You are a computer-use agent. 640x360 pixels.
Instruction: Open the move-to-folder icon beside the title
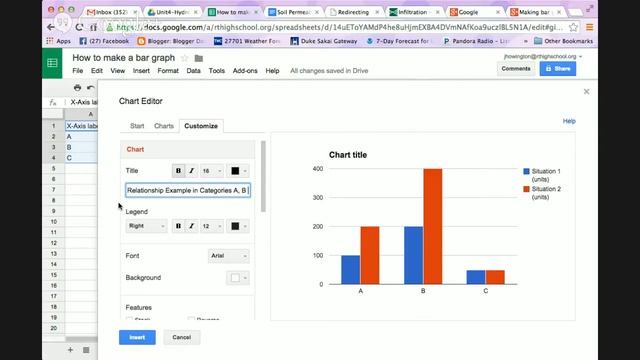(199, 58)
